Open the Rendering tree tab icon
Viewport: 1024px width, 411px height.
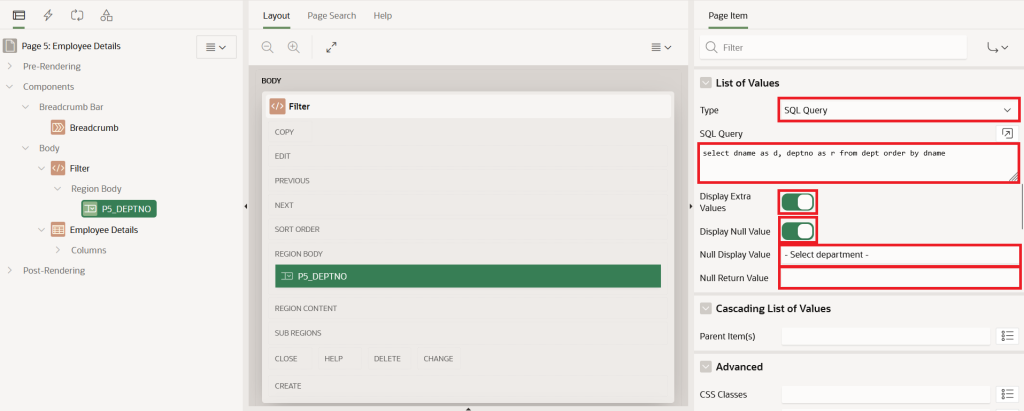click(x=19, y=15)
